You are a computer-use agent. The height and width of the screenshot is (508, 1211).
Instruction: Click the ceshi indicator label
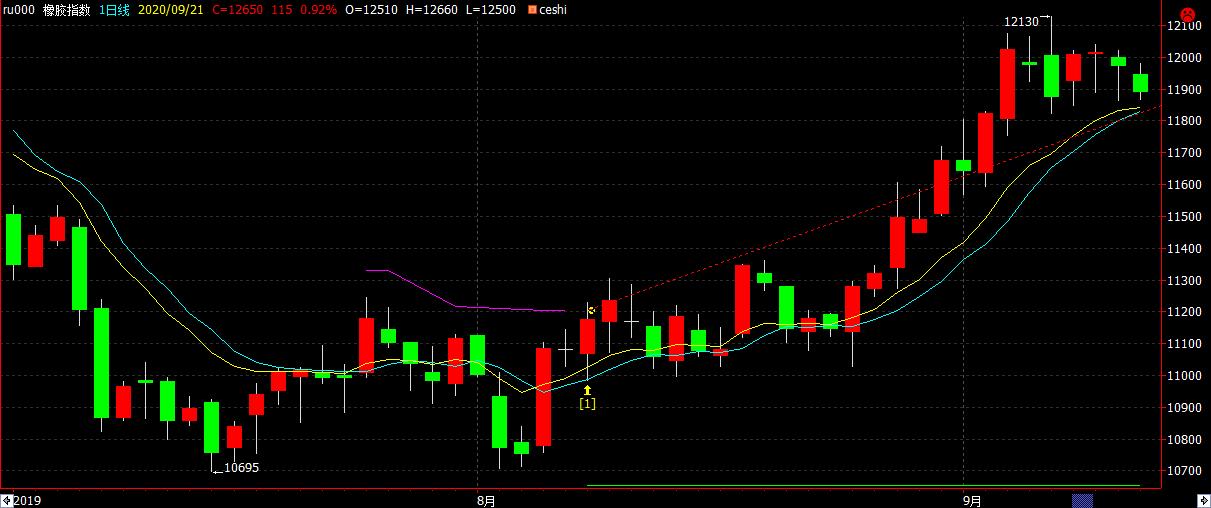tap(553, 10)
